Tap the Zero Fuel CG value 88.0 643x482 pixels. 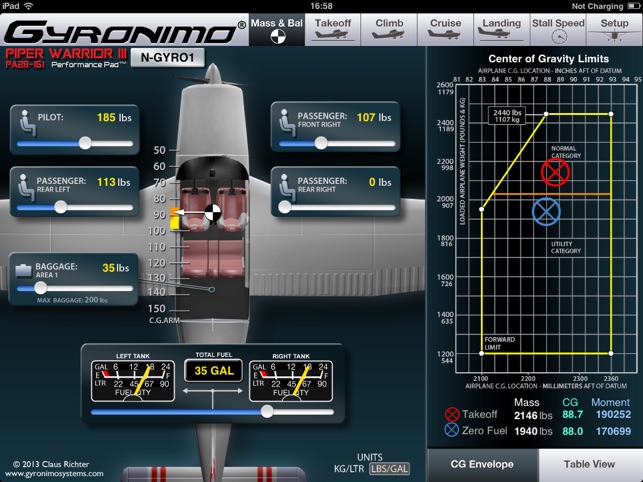click(572, 431)
